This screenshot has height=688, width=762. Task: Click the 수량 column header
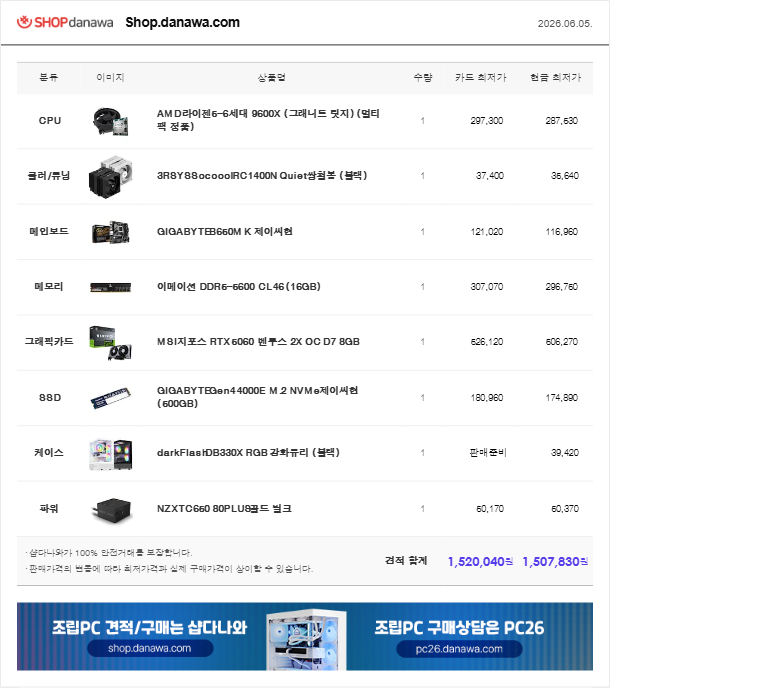coord(423,77)
